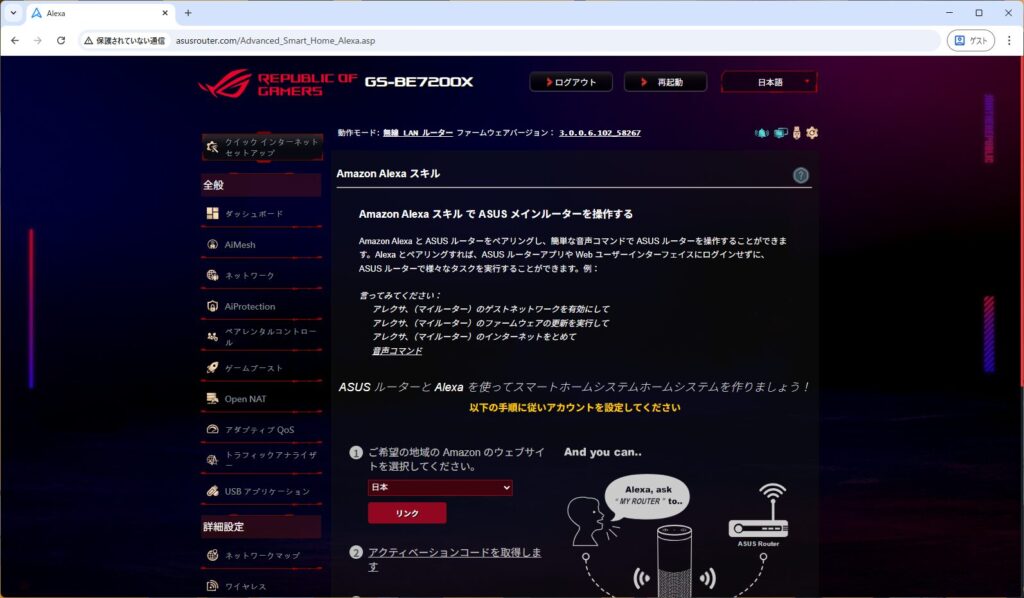Screen dimensions: 1024x598
Task: Expand the 日本語 language dropdown
Action: (769, 82)
